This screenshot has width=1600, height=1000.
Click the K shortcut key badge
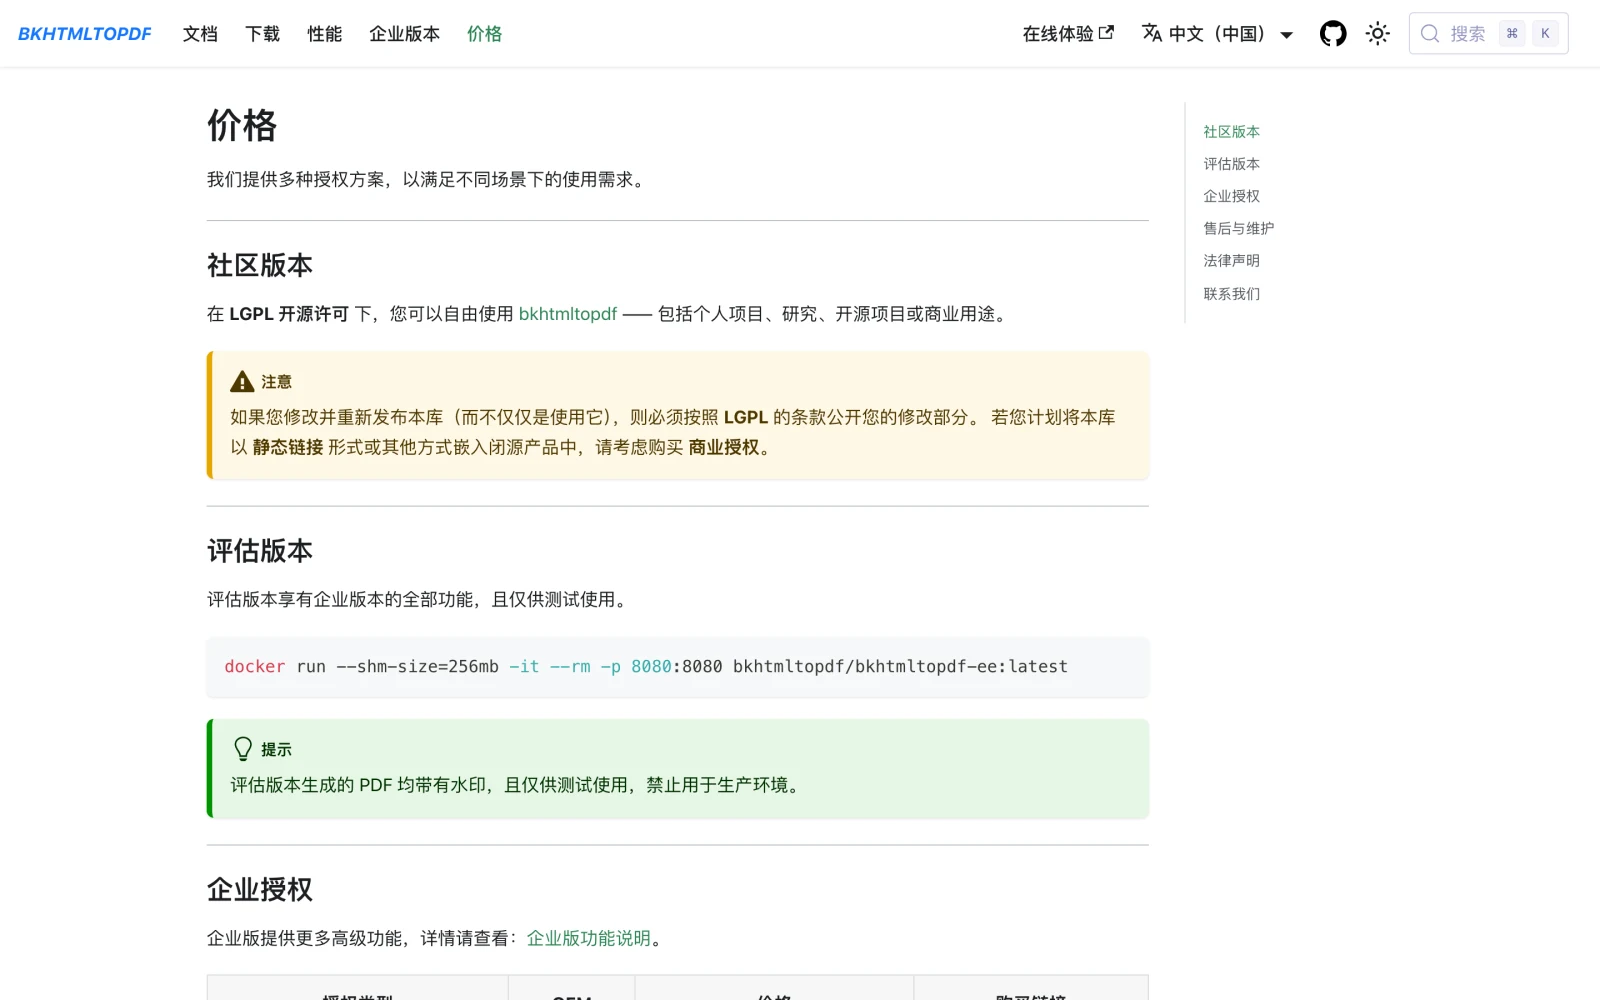pyautogui.click(x=1545, y=34)
